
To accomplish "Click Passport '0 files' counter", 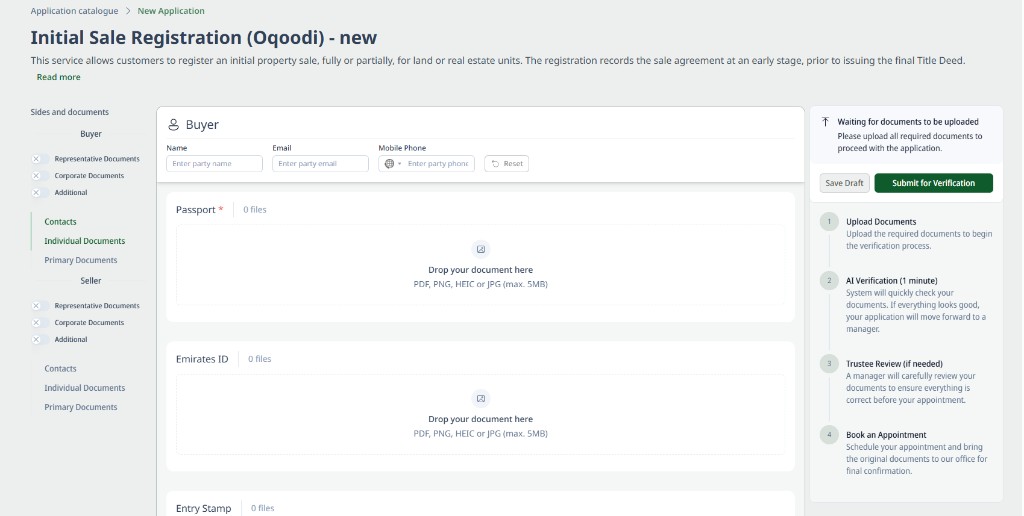I will pyautogui.click(x=255, y=210).
